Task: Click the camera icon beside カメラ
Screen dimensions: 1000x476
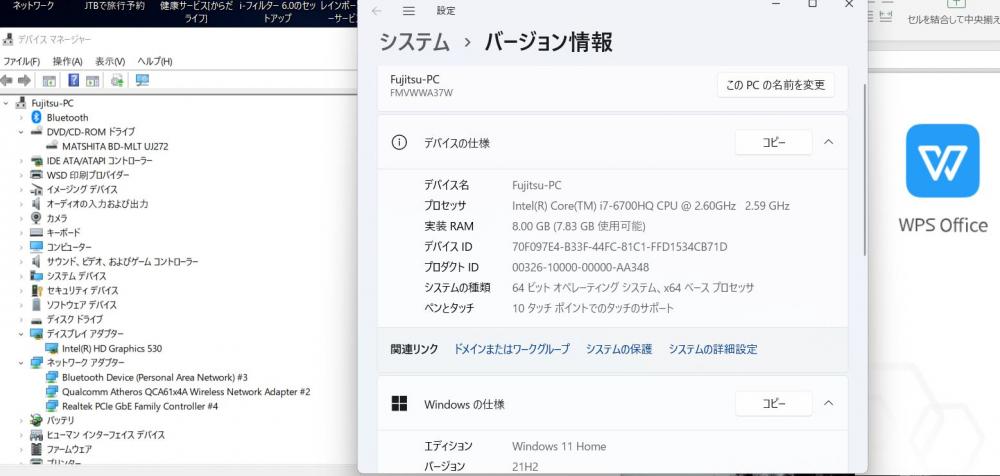Action: tap(36, 218)
